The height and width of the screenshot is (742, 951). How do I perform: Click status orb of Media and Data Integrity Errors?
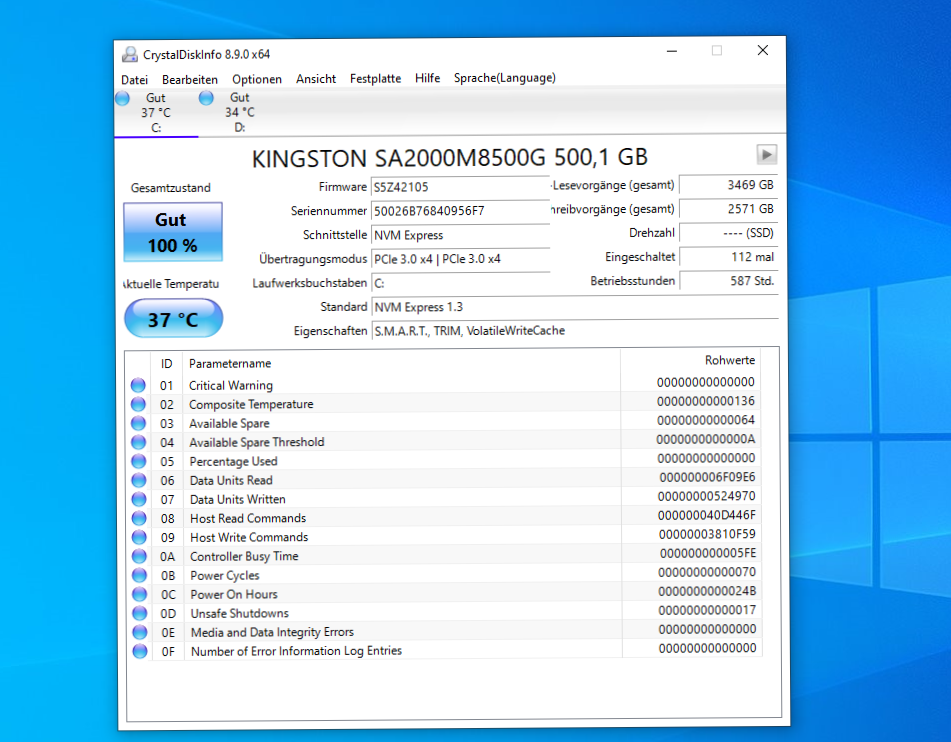pyautogui.click(x=139, y=632)
